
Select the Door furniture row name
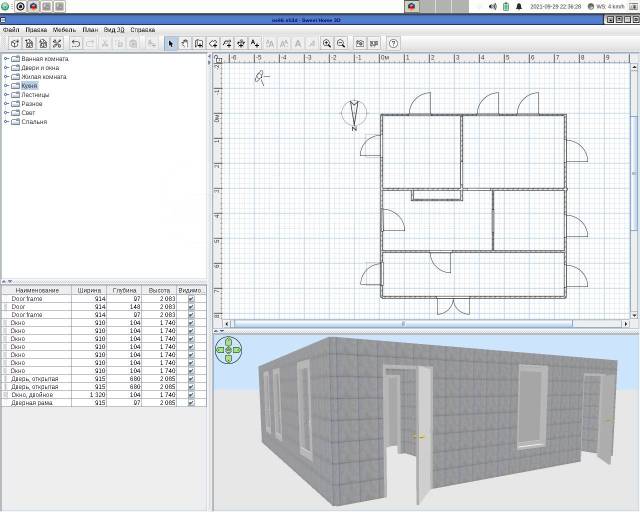coord(18,307)
